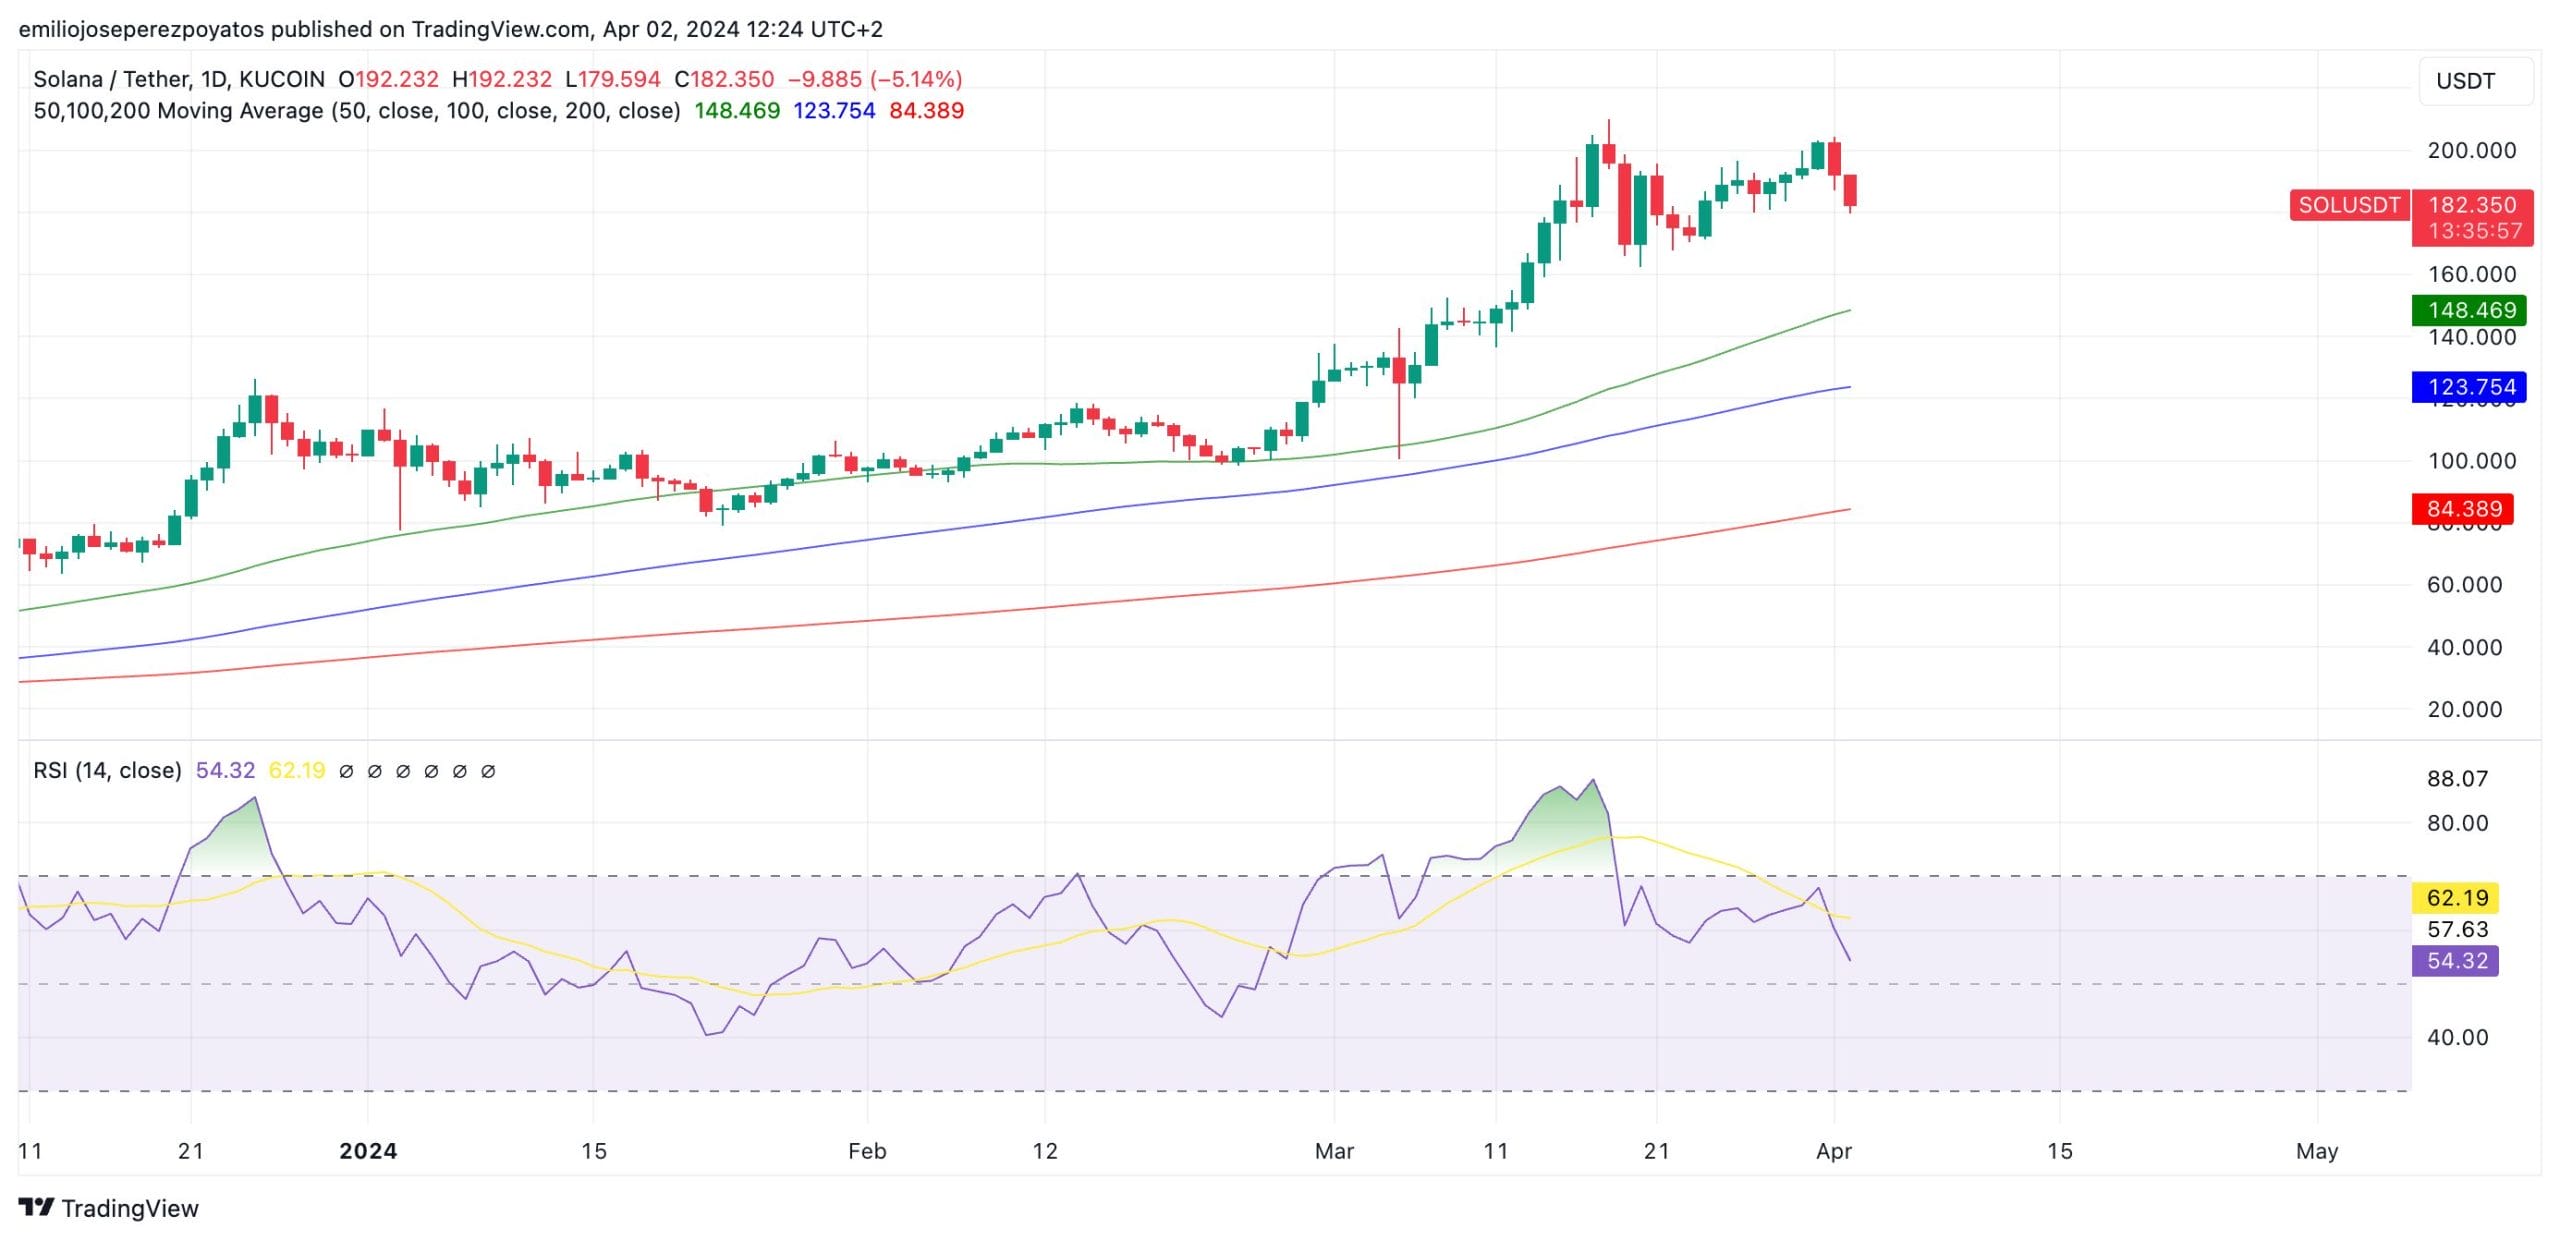The width and height of the screenshot is (2560, 1240).
Task: Click the red 84.389 moving average tag
Action: [x=2463, y=509]
